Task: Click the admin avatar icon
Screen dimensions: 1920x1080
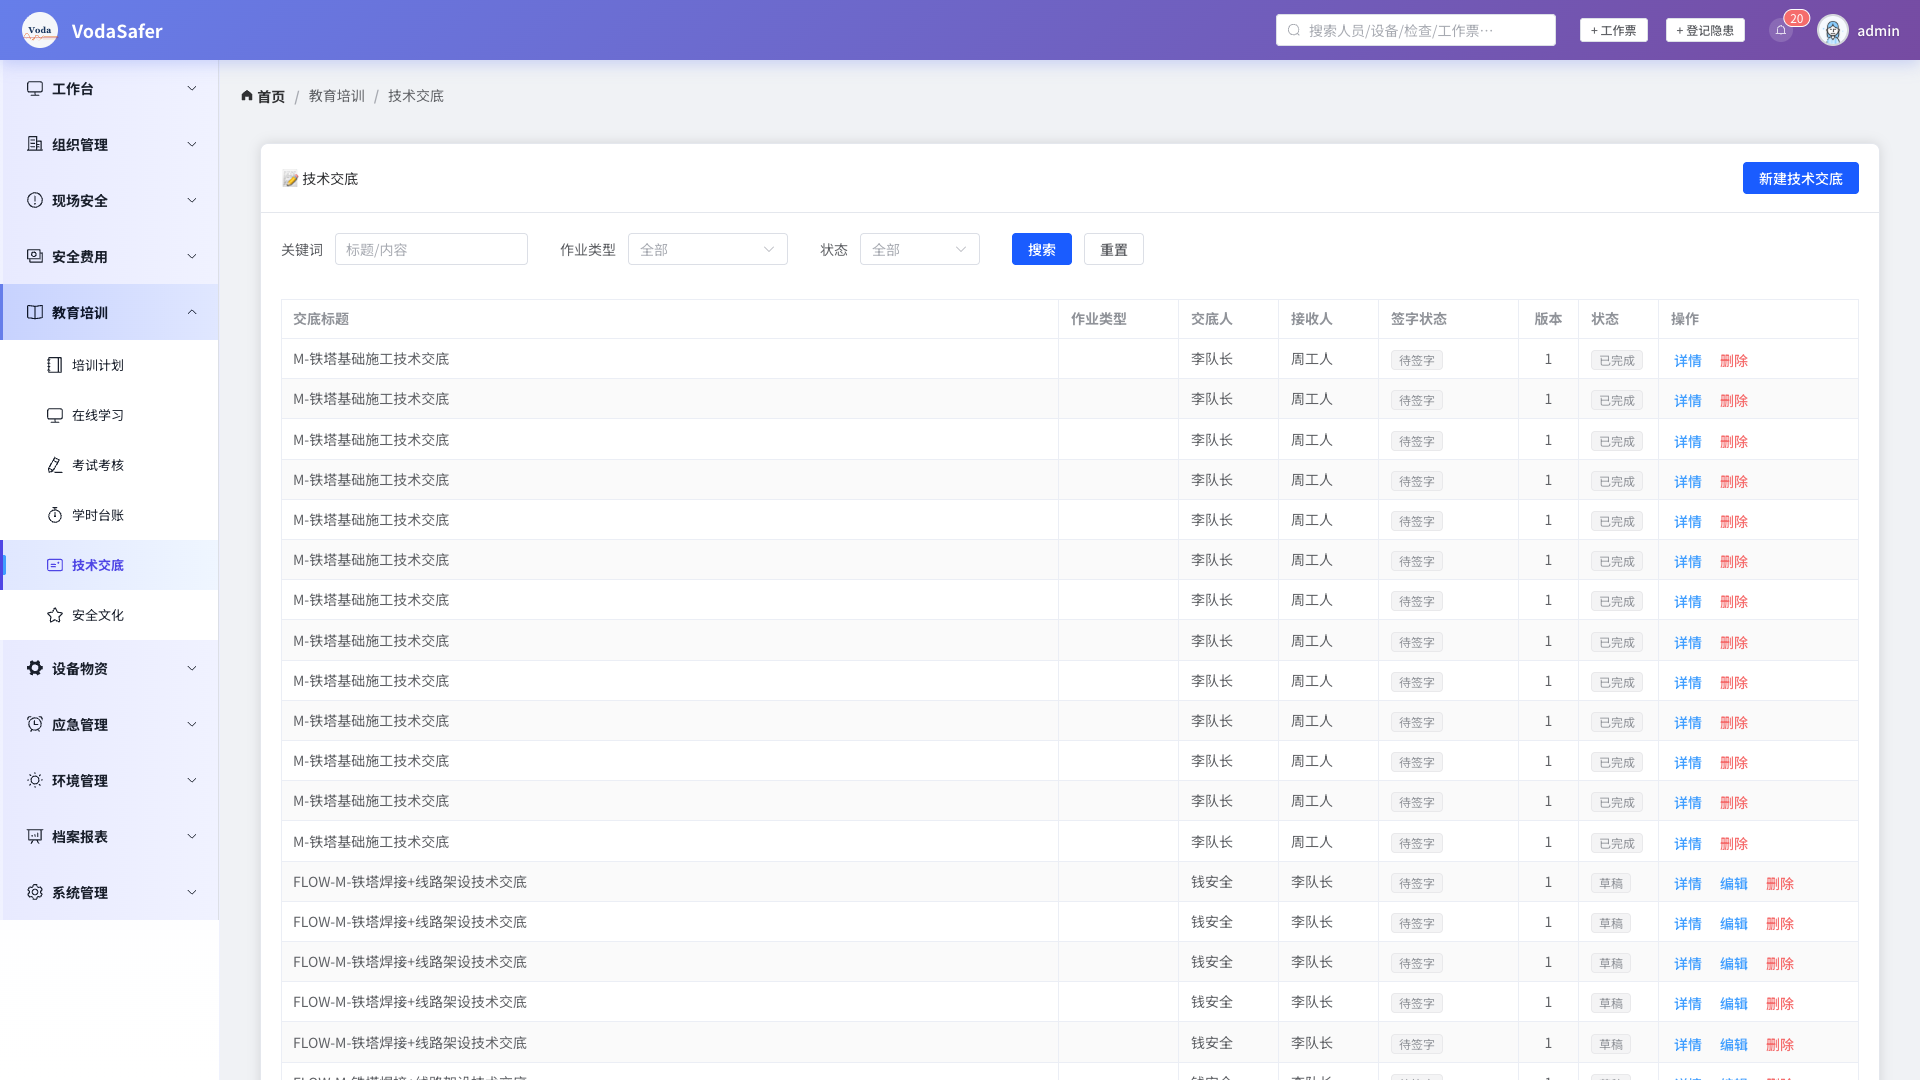Action: click(x=1833, y=30)
